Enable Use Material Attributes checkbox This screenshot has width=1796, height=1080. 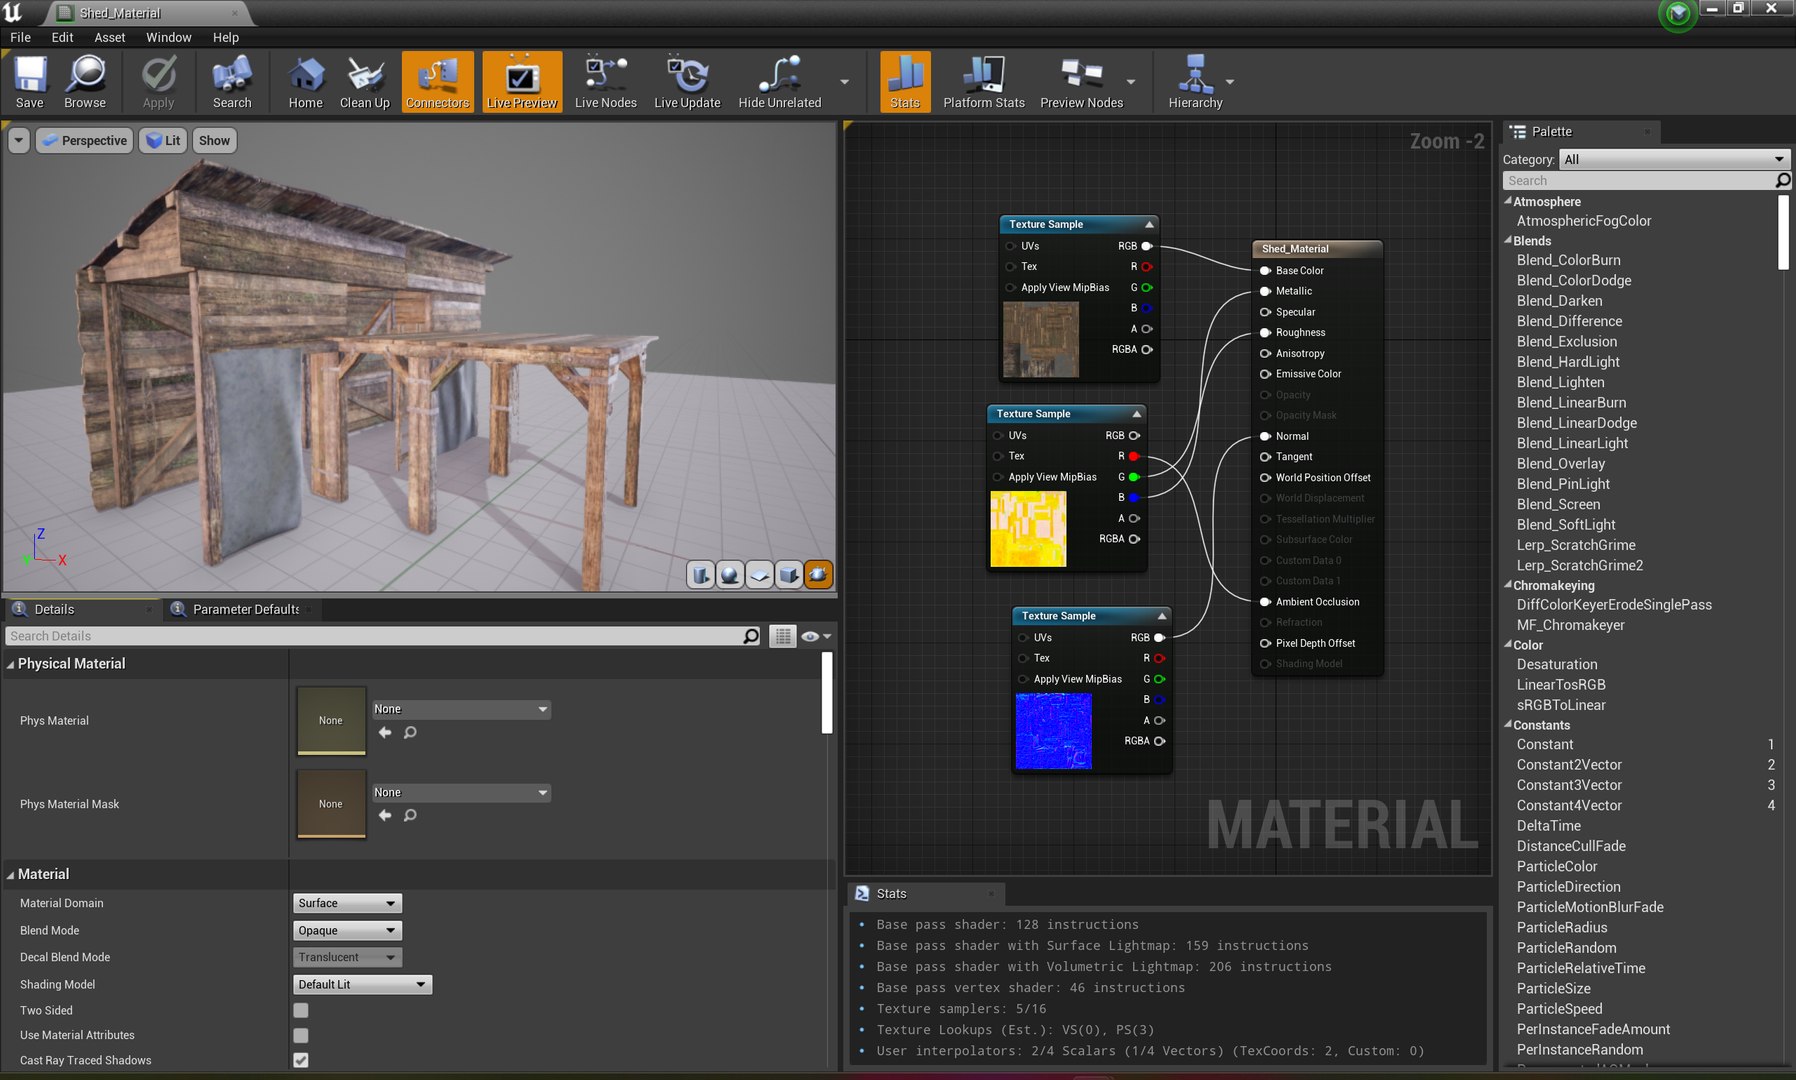coord(301,1035)
